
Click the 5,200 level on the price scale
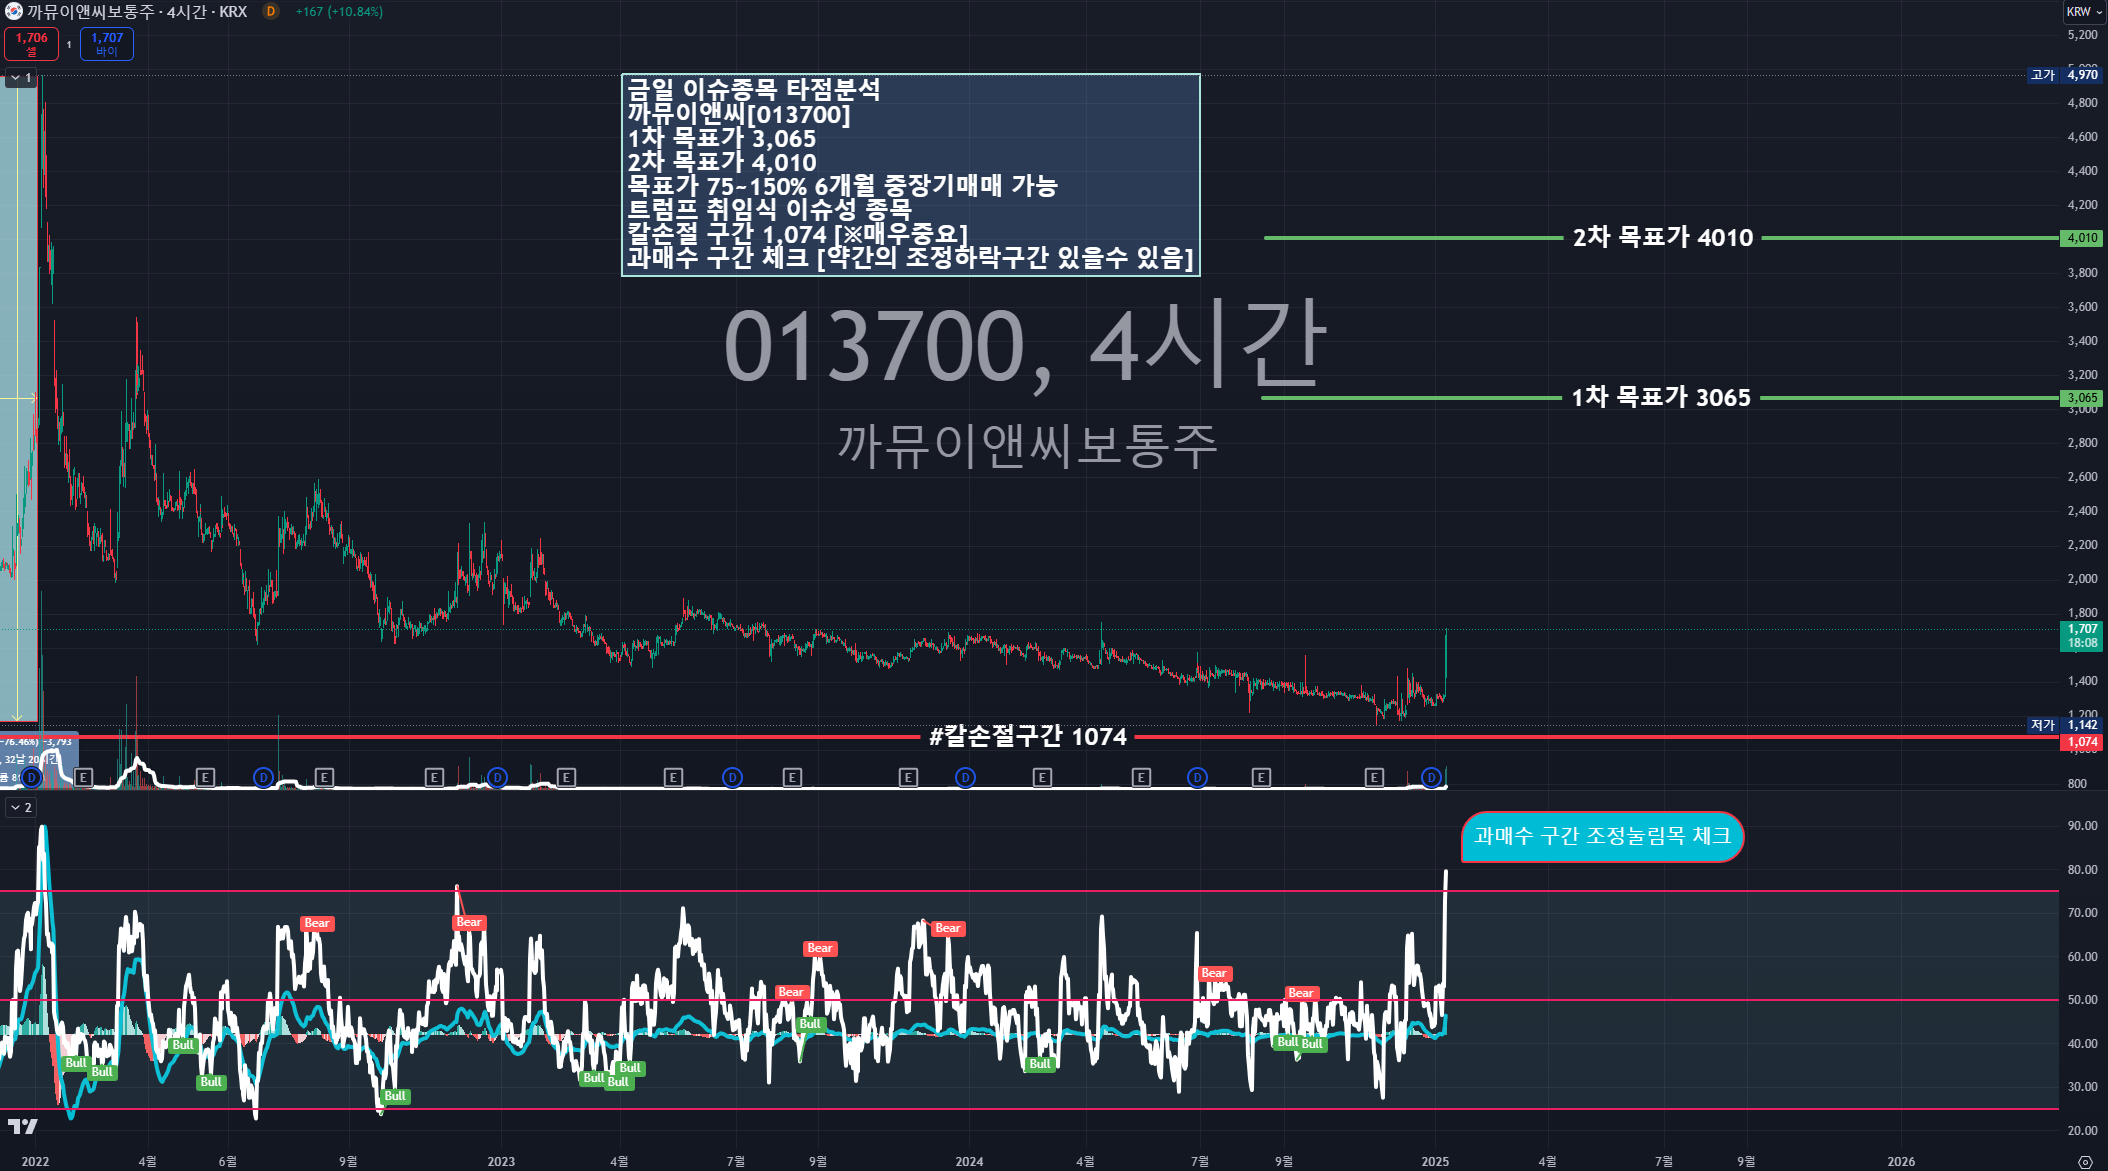pyautogui.click(x=2082, y=35)
